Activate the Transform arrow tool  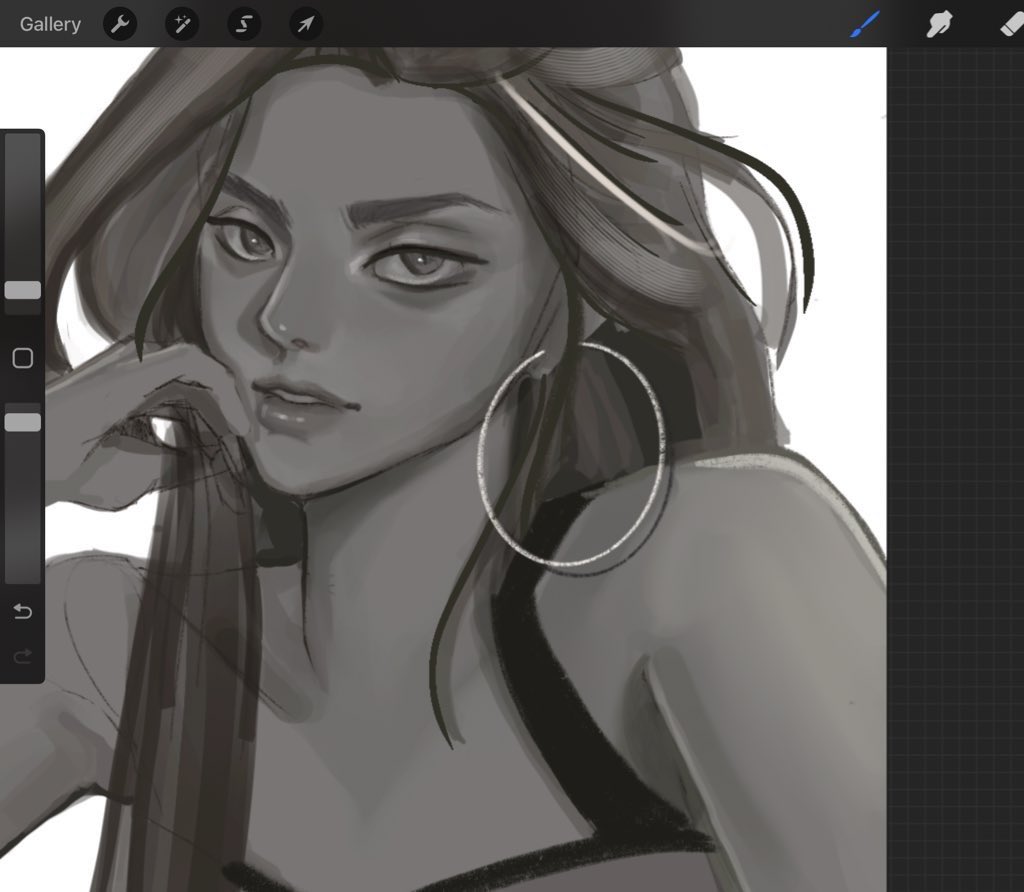click(x=306, y=24)
